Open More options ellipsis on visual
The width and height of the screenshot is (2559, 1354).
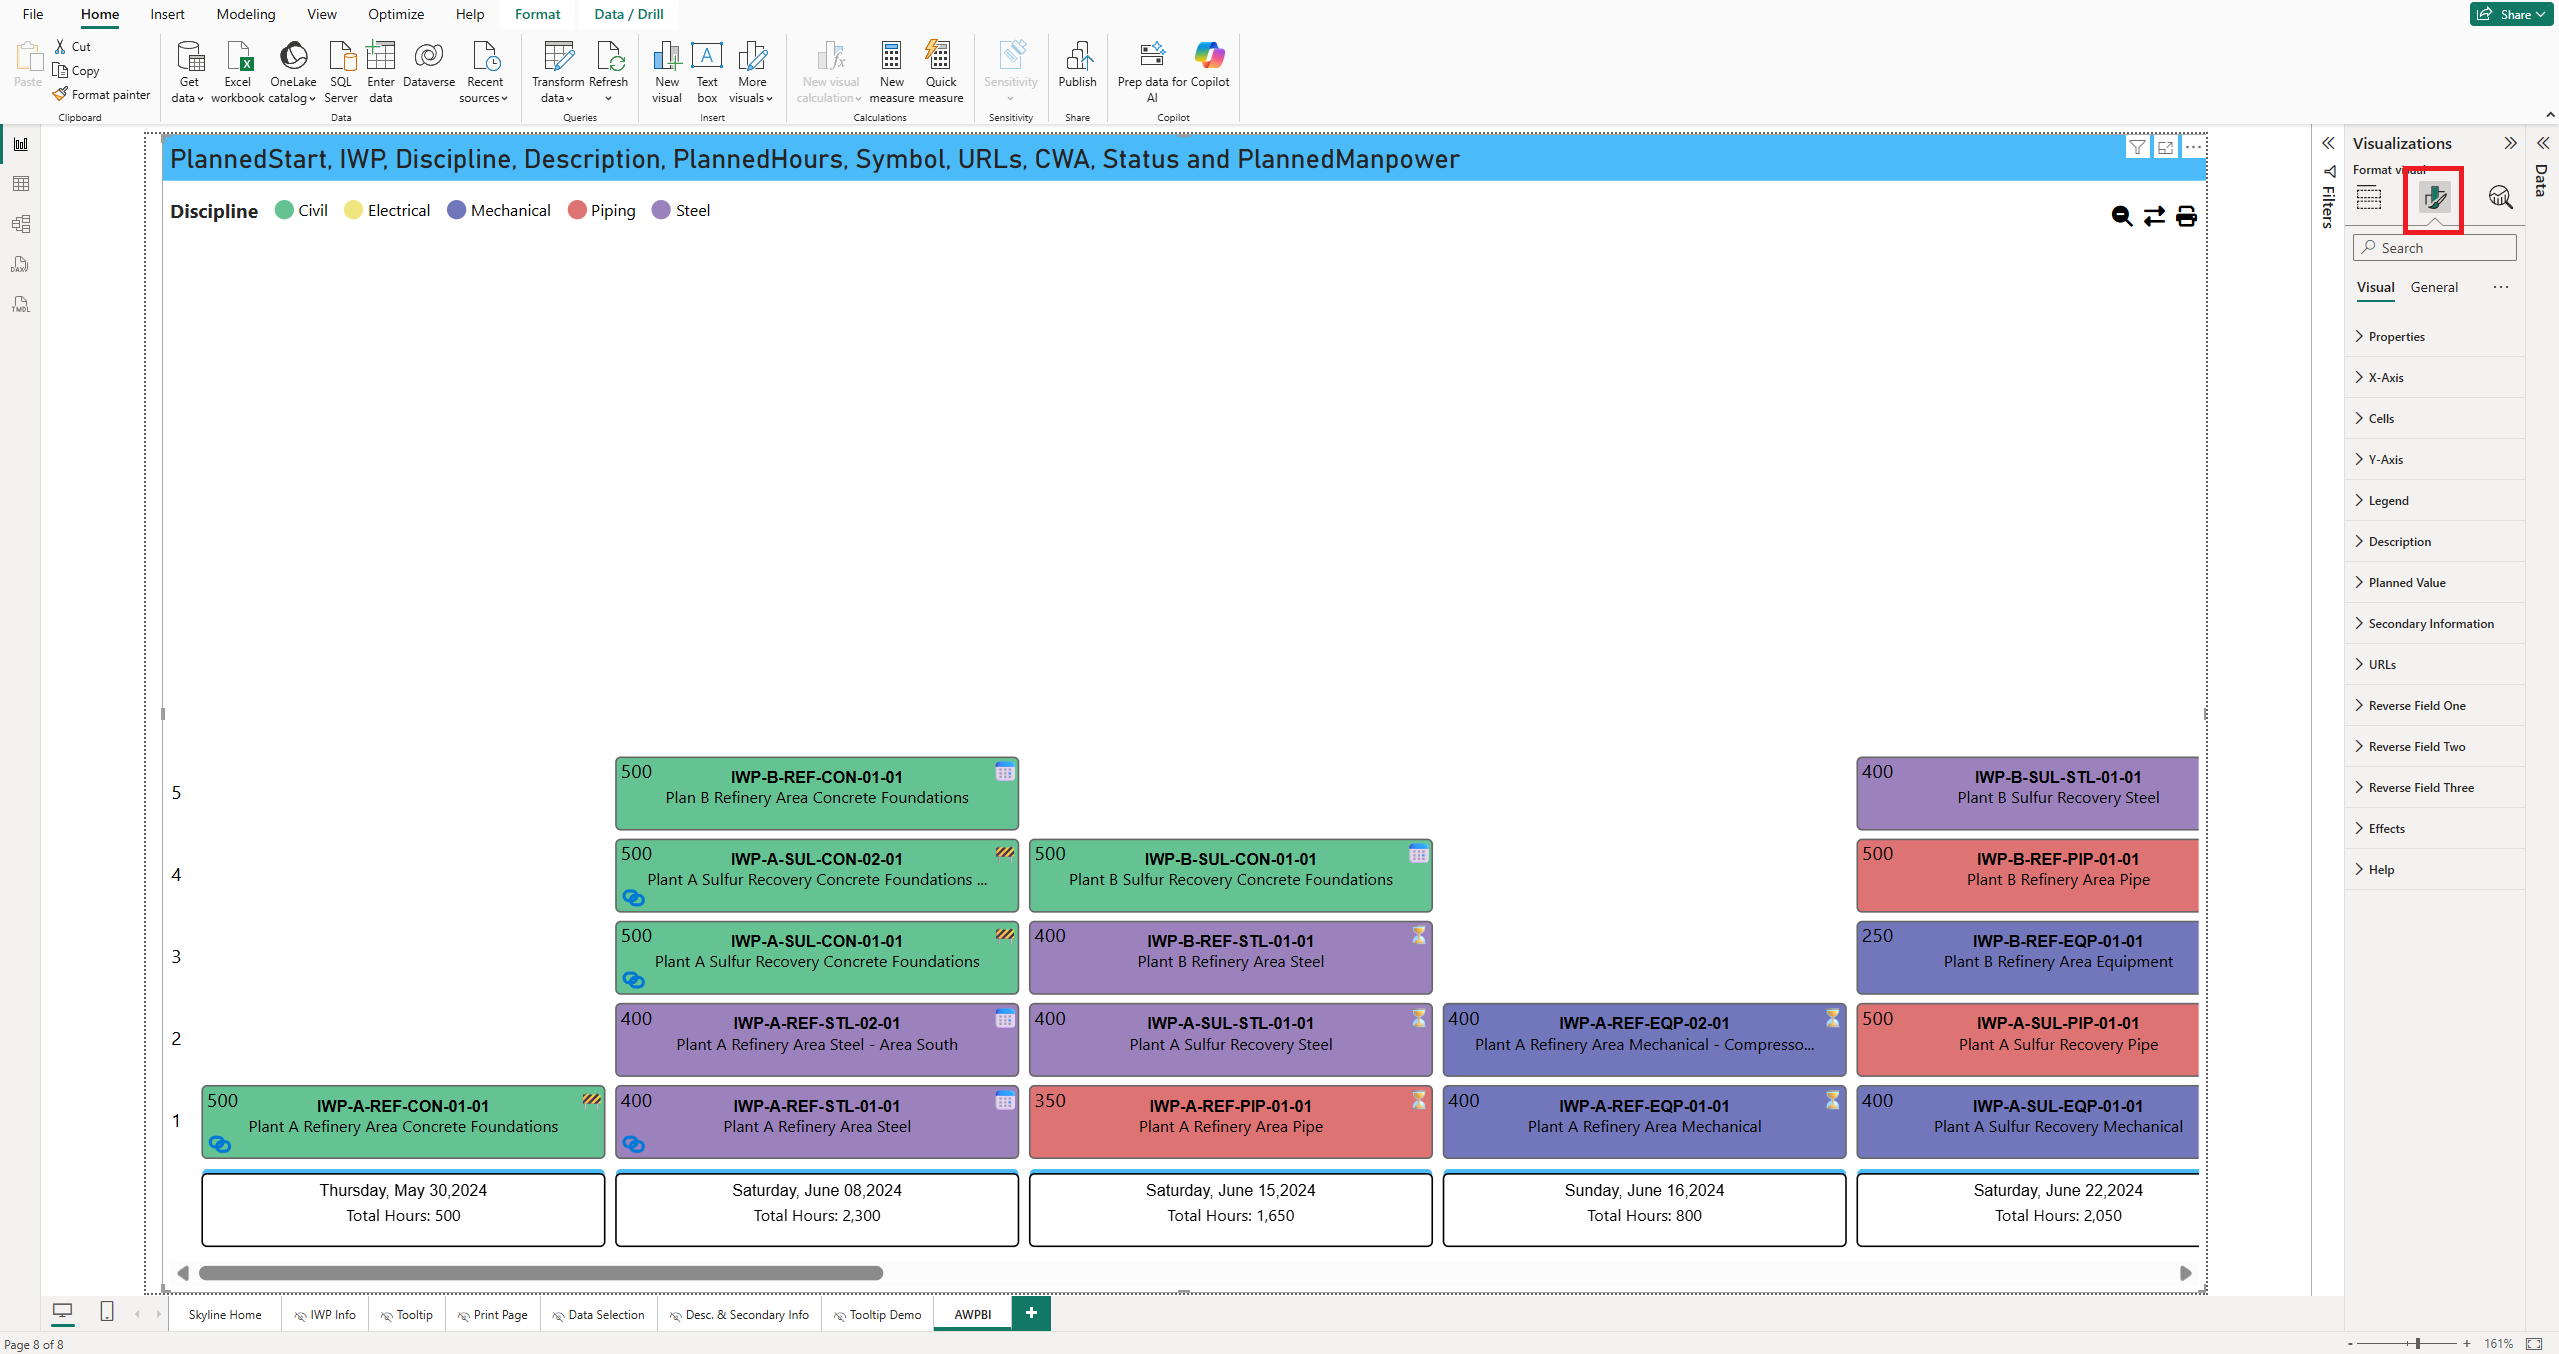point(2193,148)
